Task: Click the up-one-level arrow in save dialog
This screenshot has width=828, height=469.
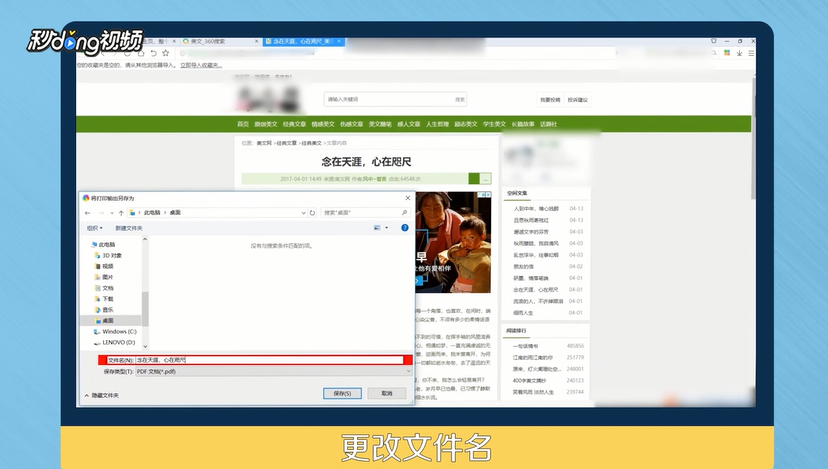Action: click(x=121, y=213)
